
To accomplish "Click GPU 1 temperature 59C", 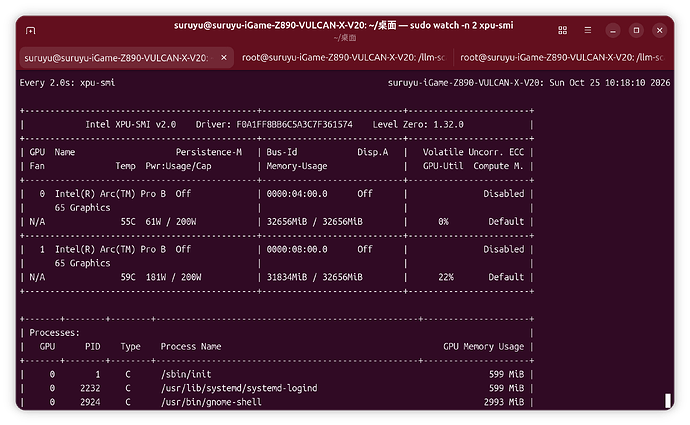I will pyautogui.click(x=128, y=277).
